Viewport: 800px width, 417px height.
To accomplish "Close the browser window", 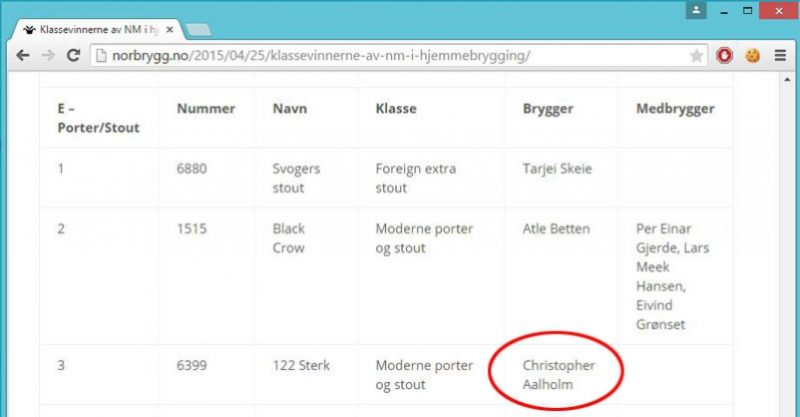I will pos(778,11).
